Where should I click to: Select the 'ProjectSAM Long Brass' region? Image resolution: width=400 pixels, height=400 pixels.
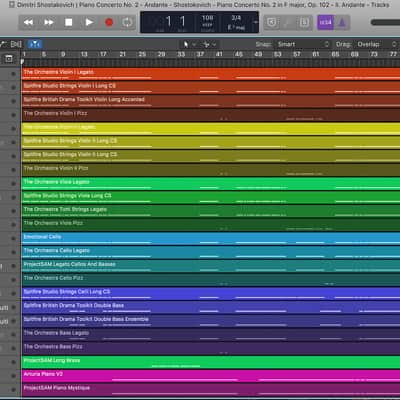coord(211,362)
